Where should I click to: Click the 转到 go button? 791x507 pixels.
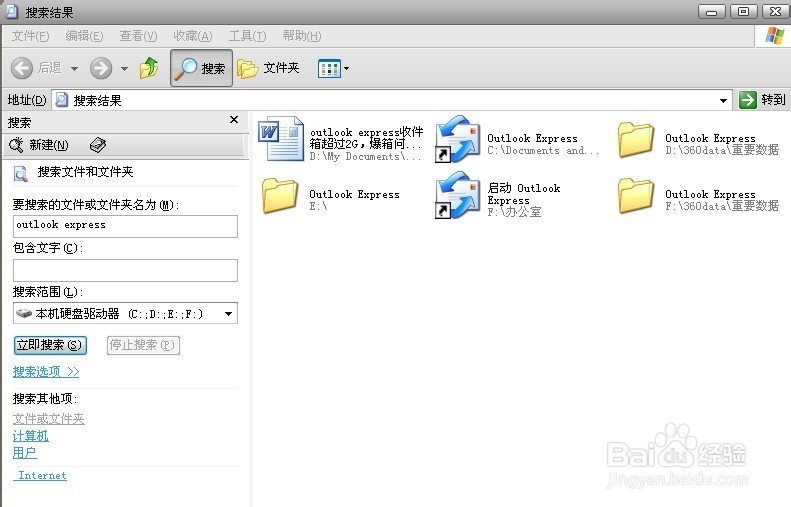click(x=762, y=100)
